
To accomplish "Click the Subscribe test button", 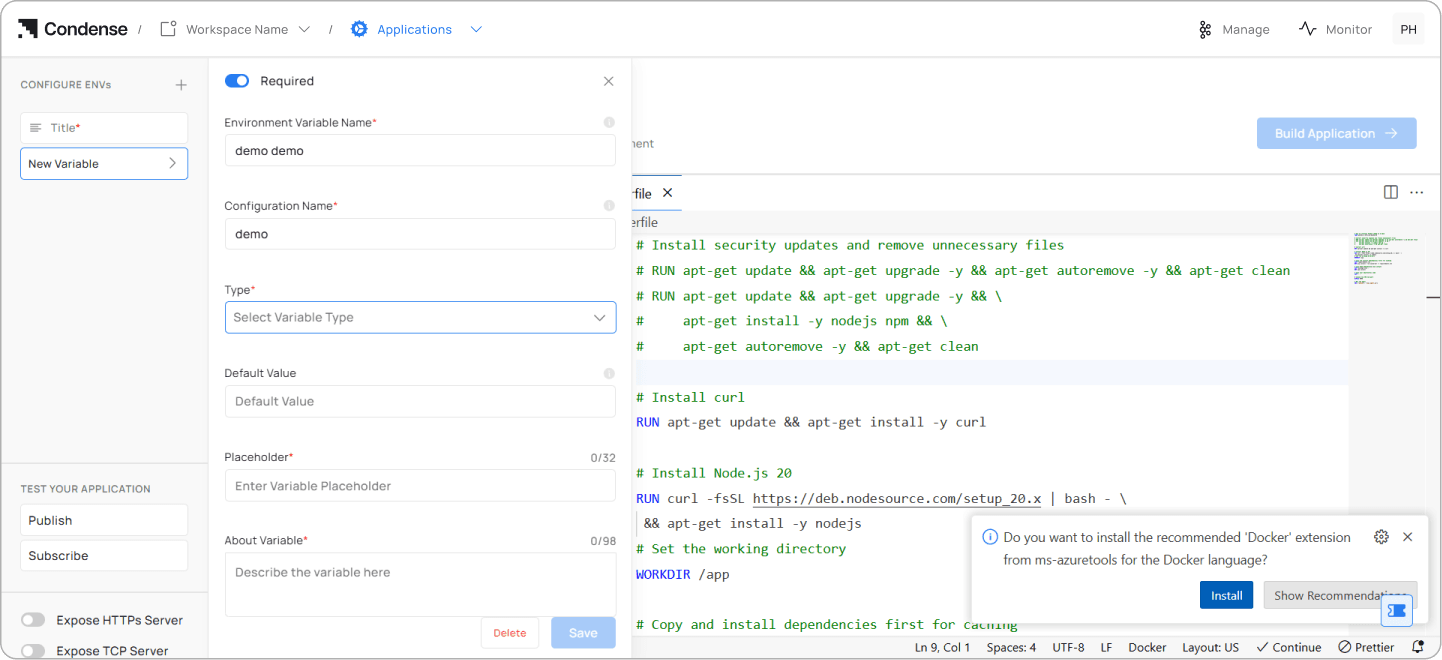I will [104, 556].
